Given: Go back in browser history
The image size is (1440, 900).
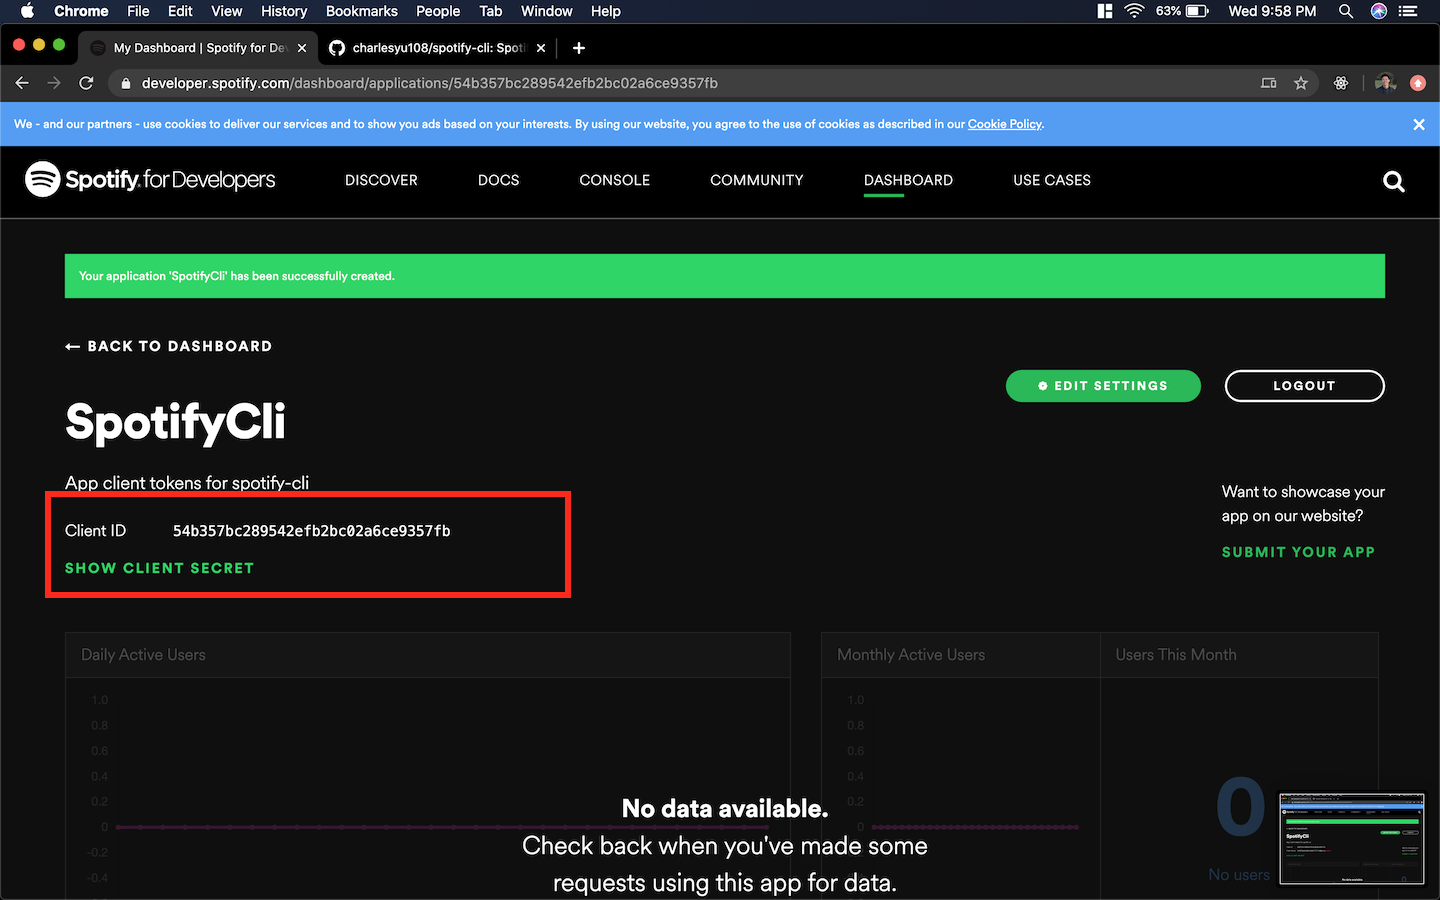Looking at the screenshot, I should pos(22,83).
